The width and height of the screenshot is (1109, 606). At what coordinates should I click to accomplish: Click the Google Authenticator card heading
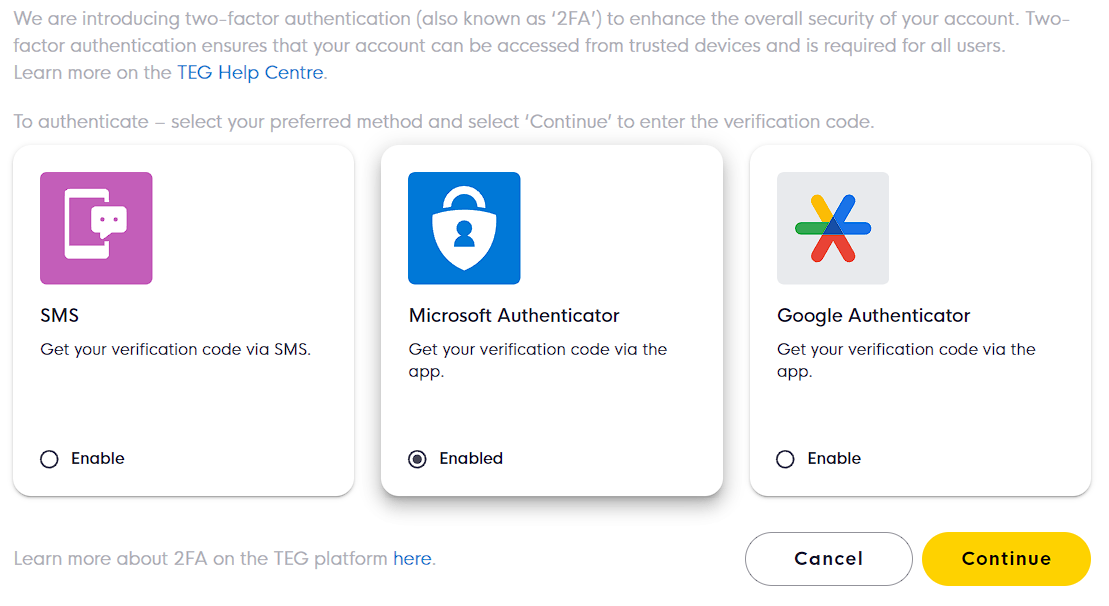[873, 316]
